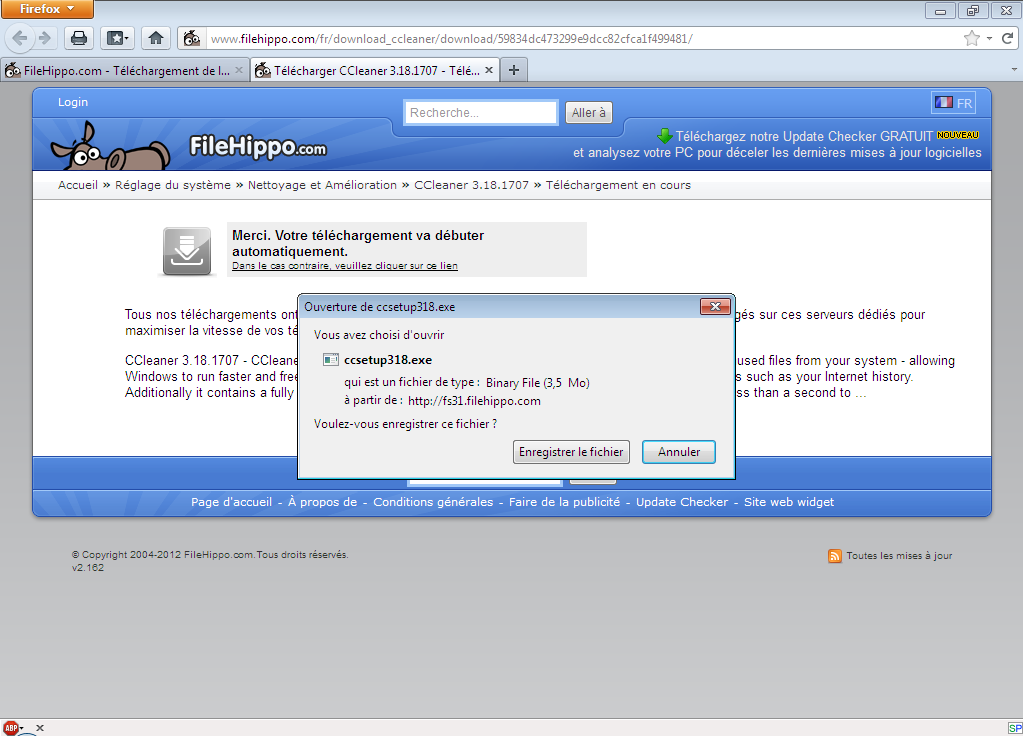This screenshot has height=736, width=1023.
Task: Click the FileHippo.com logo
Action: (258, 147)
